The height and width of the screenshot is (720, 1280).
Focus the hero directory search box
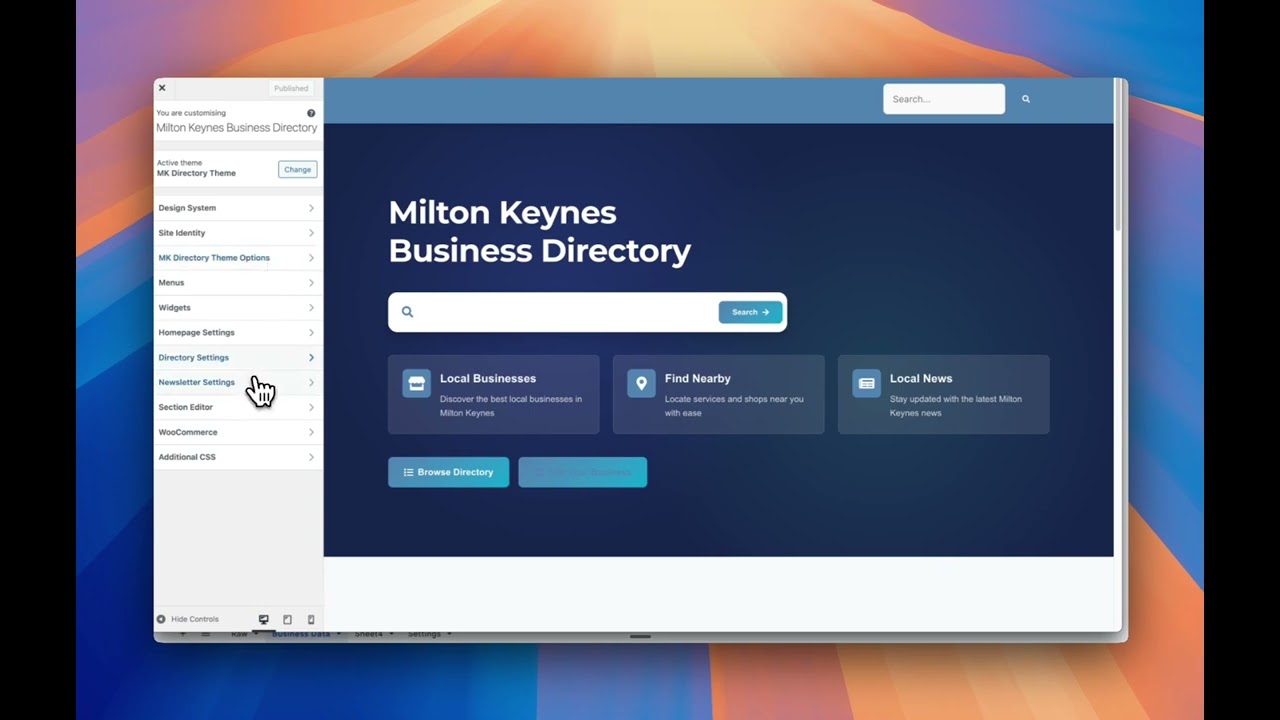[x=587, y=312]
